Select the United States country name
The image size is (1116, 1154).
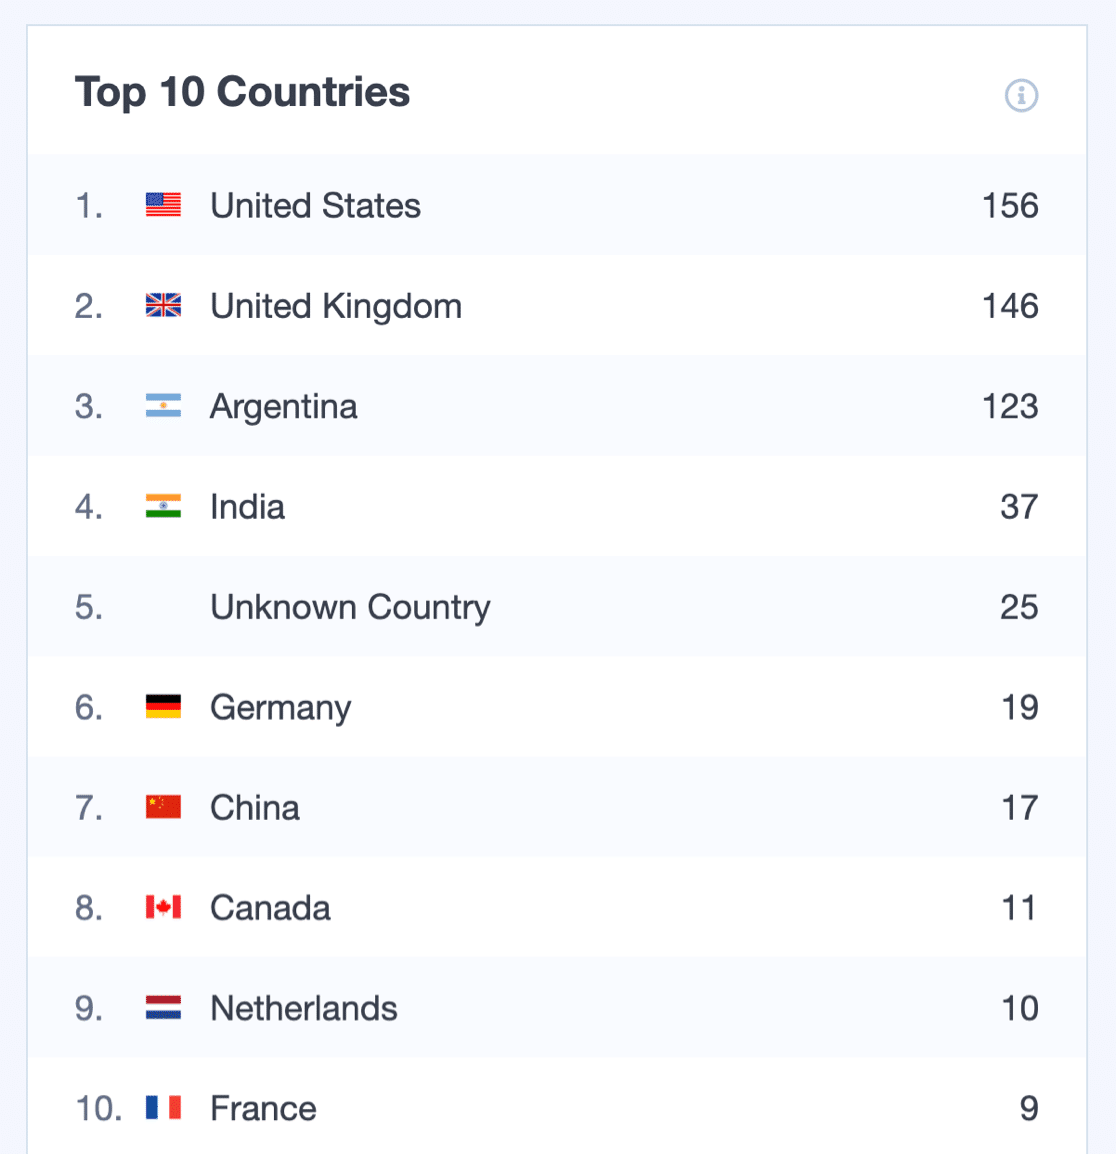pyautogui.click(x=315, y=205)
